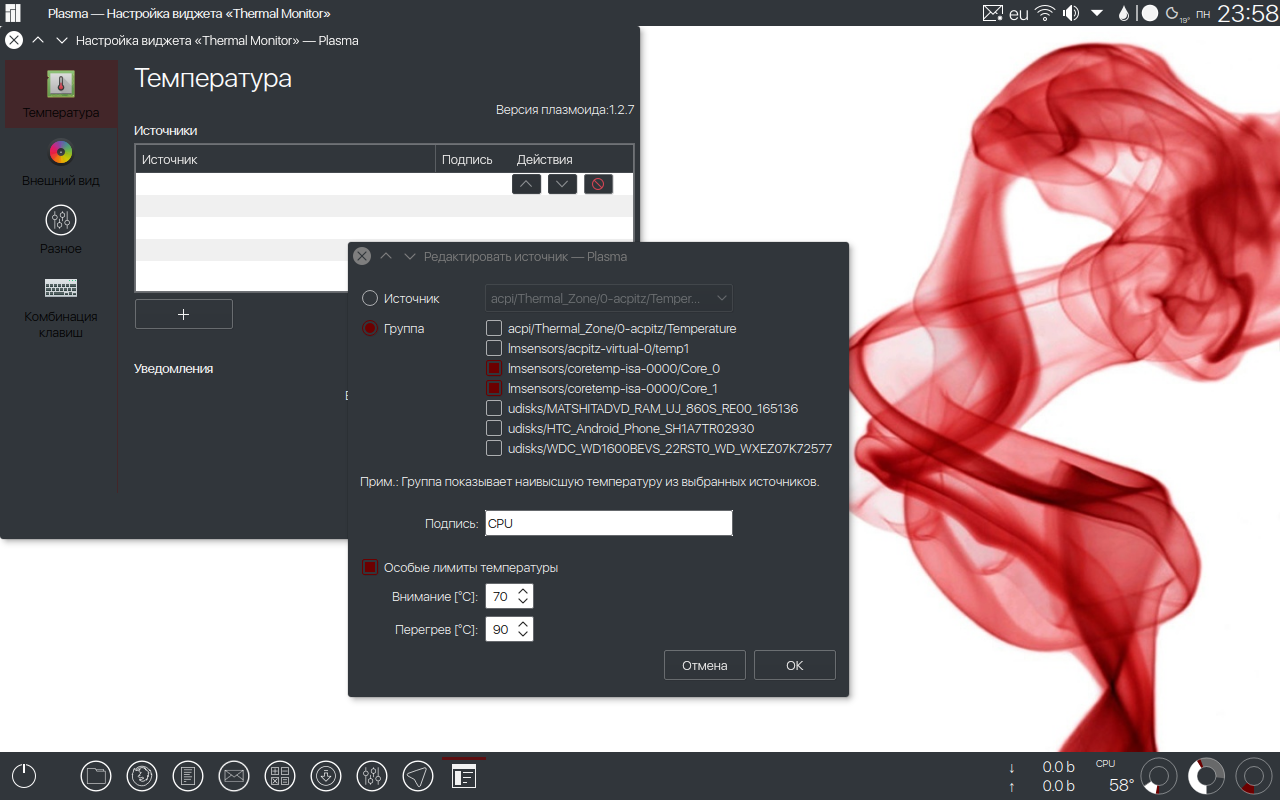Check udisks/WDC_WD1600BEVS sensor
The width and height of the screenshot is (1280, 800).
click(494, 448)
